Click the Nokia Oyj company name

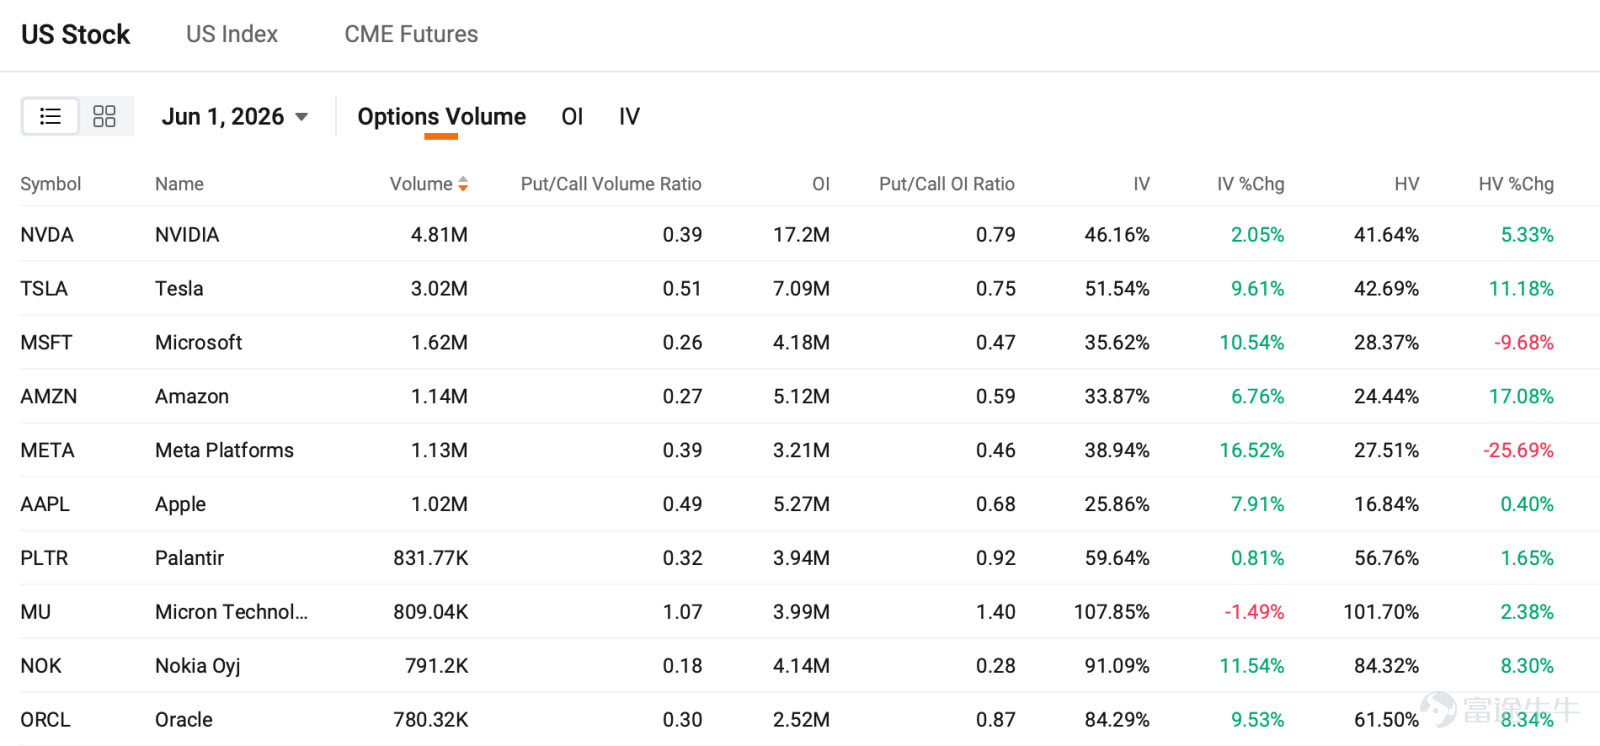click(x=198, y=666)
